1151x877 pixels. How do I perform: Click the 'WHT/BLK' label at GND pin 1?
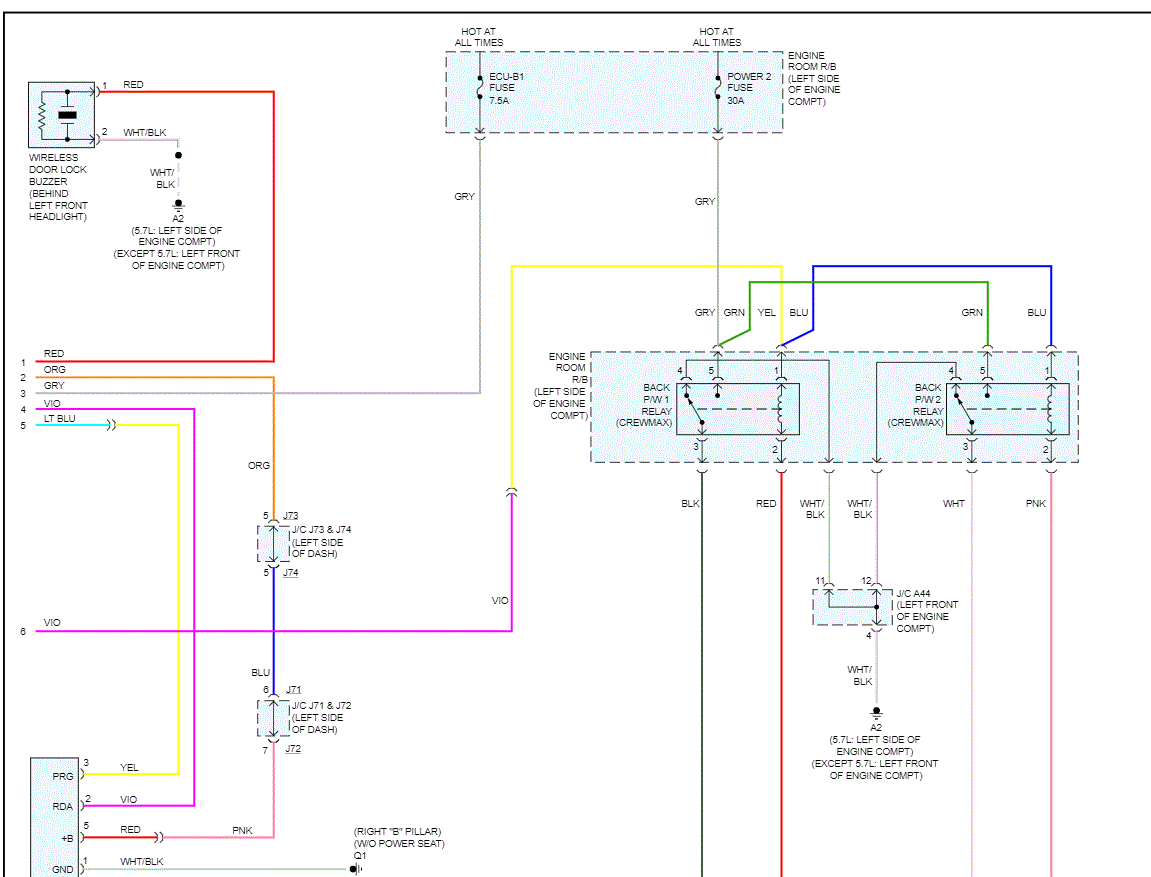tap(142, 862)
